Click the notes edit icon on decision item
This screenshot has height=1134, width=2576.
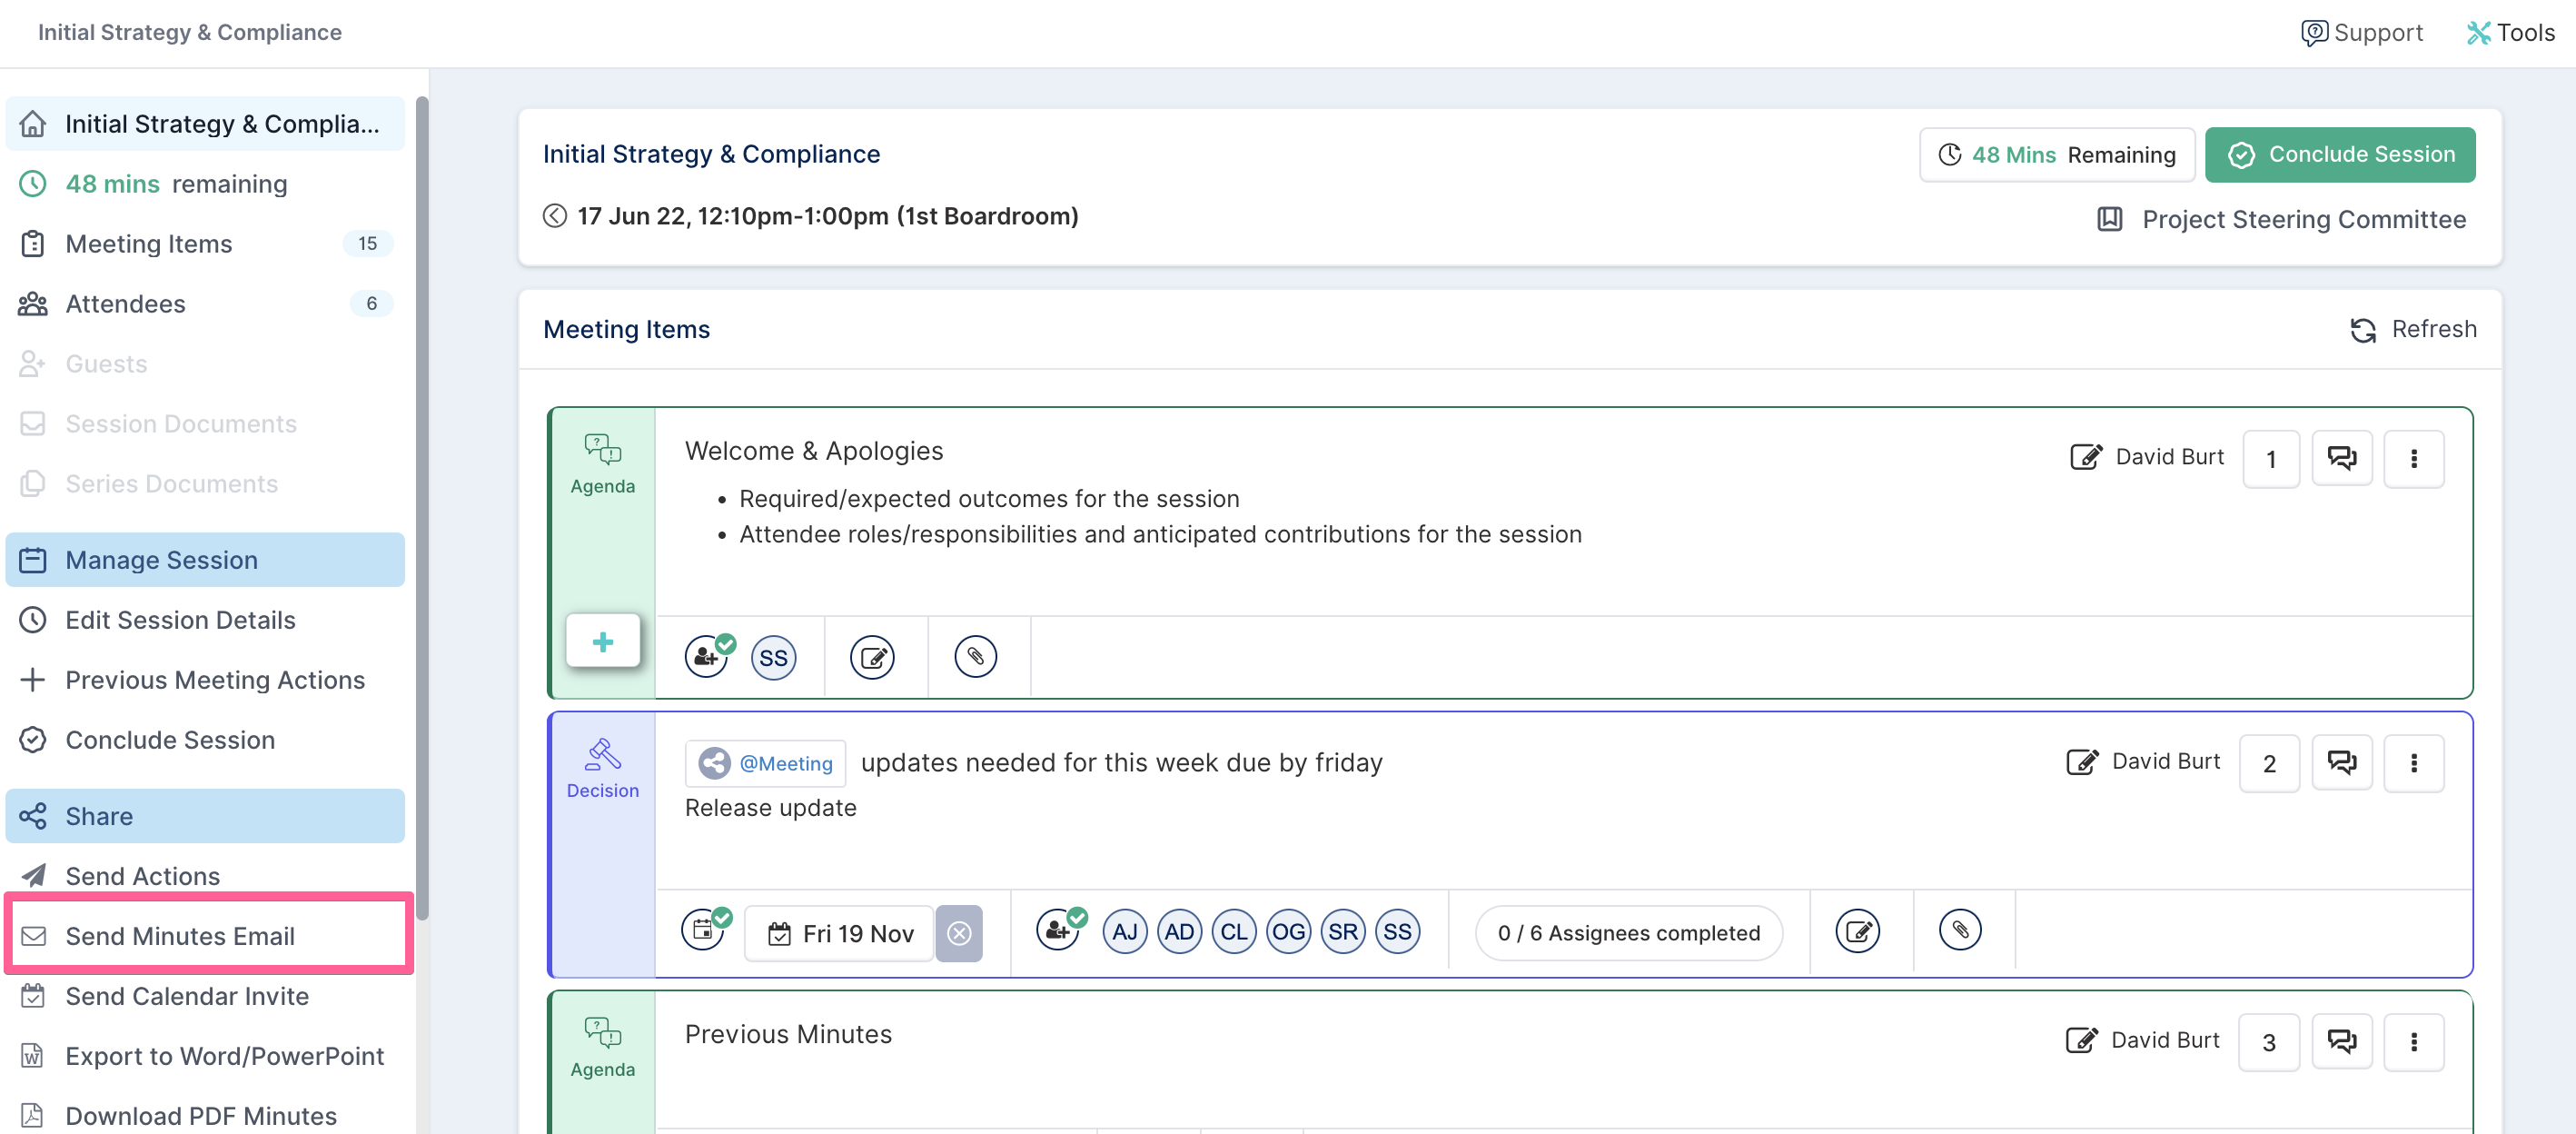coord(1858,931)
